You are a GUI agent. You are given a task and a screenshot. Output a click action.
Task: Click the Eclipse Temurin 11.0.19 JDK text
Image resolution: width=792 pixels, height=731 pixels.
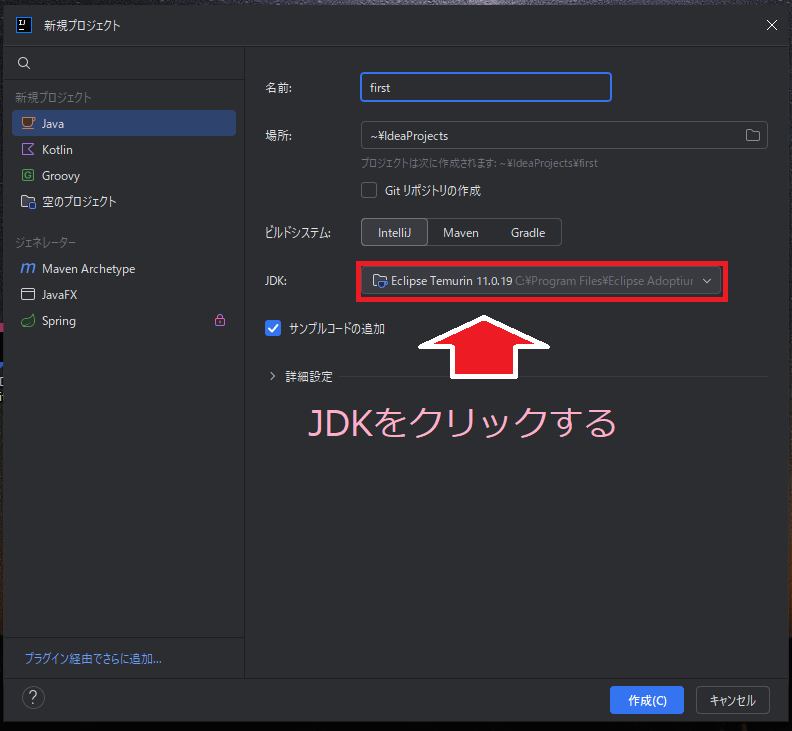(452, 281)
